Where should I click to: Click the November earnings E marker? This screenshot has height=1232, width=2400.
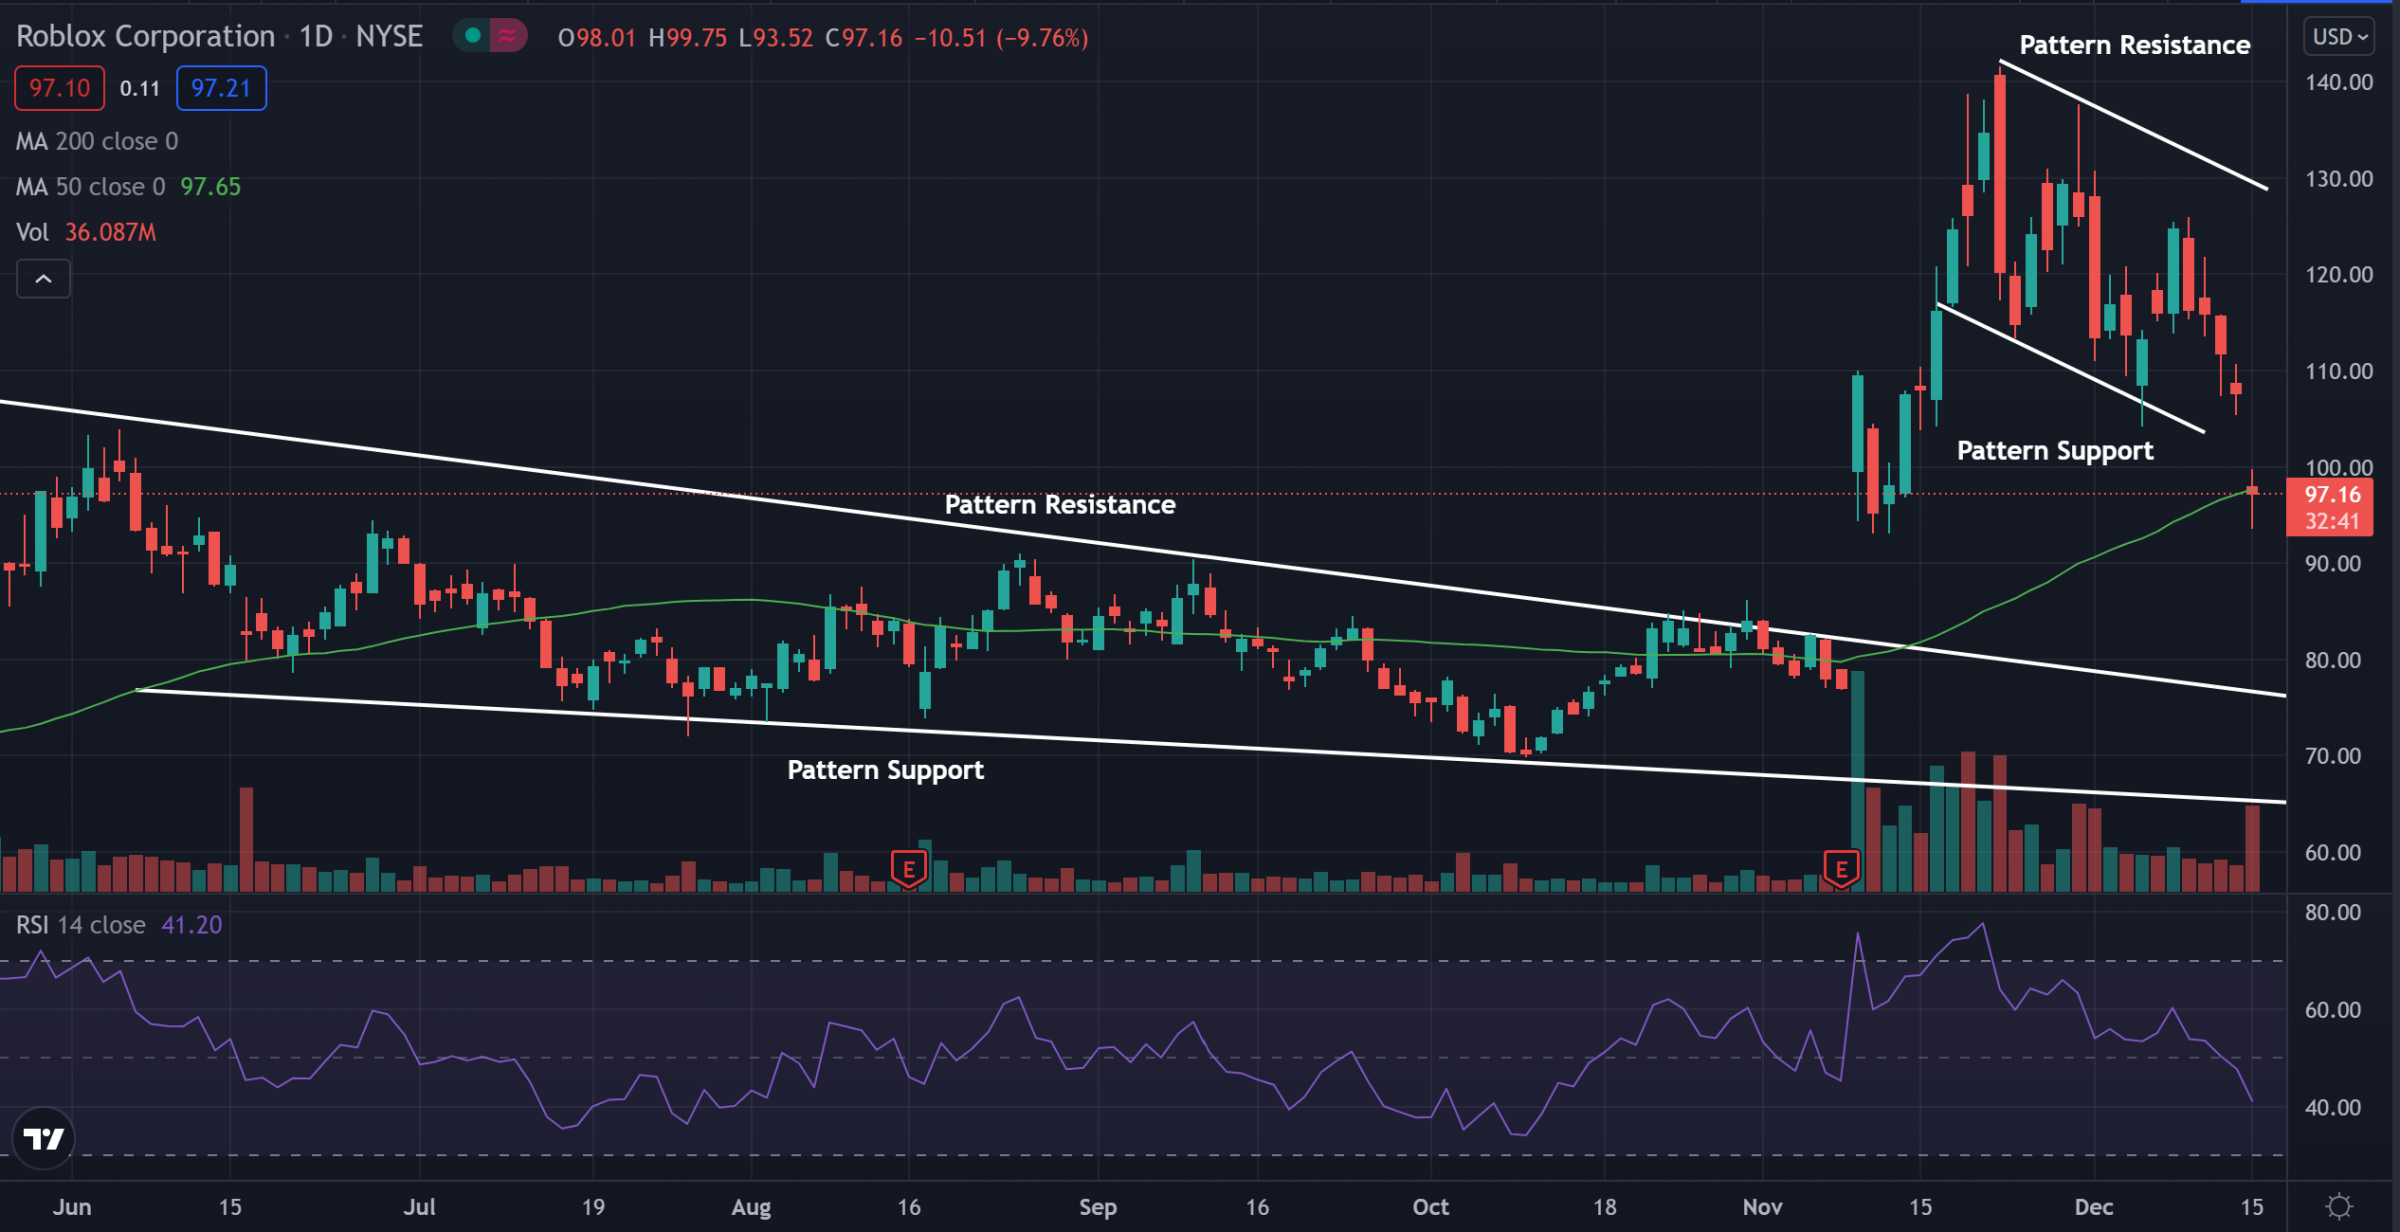click(x=1841, y=869)
